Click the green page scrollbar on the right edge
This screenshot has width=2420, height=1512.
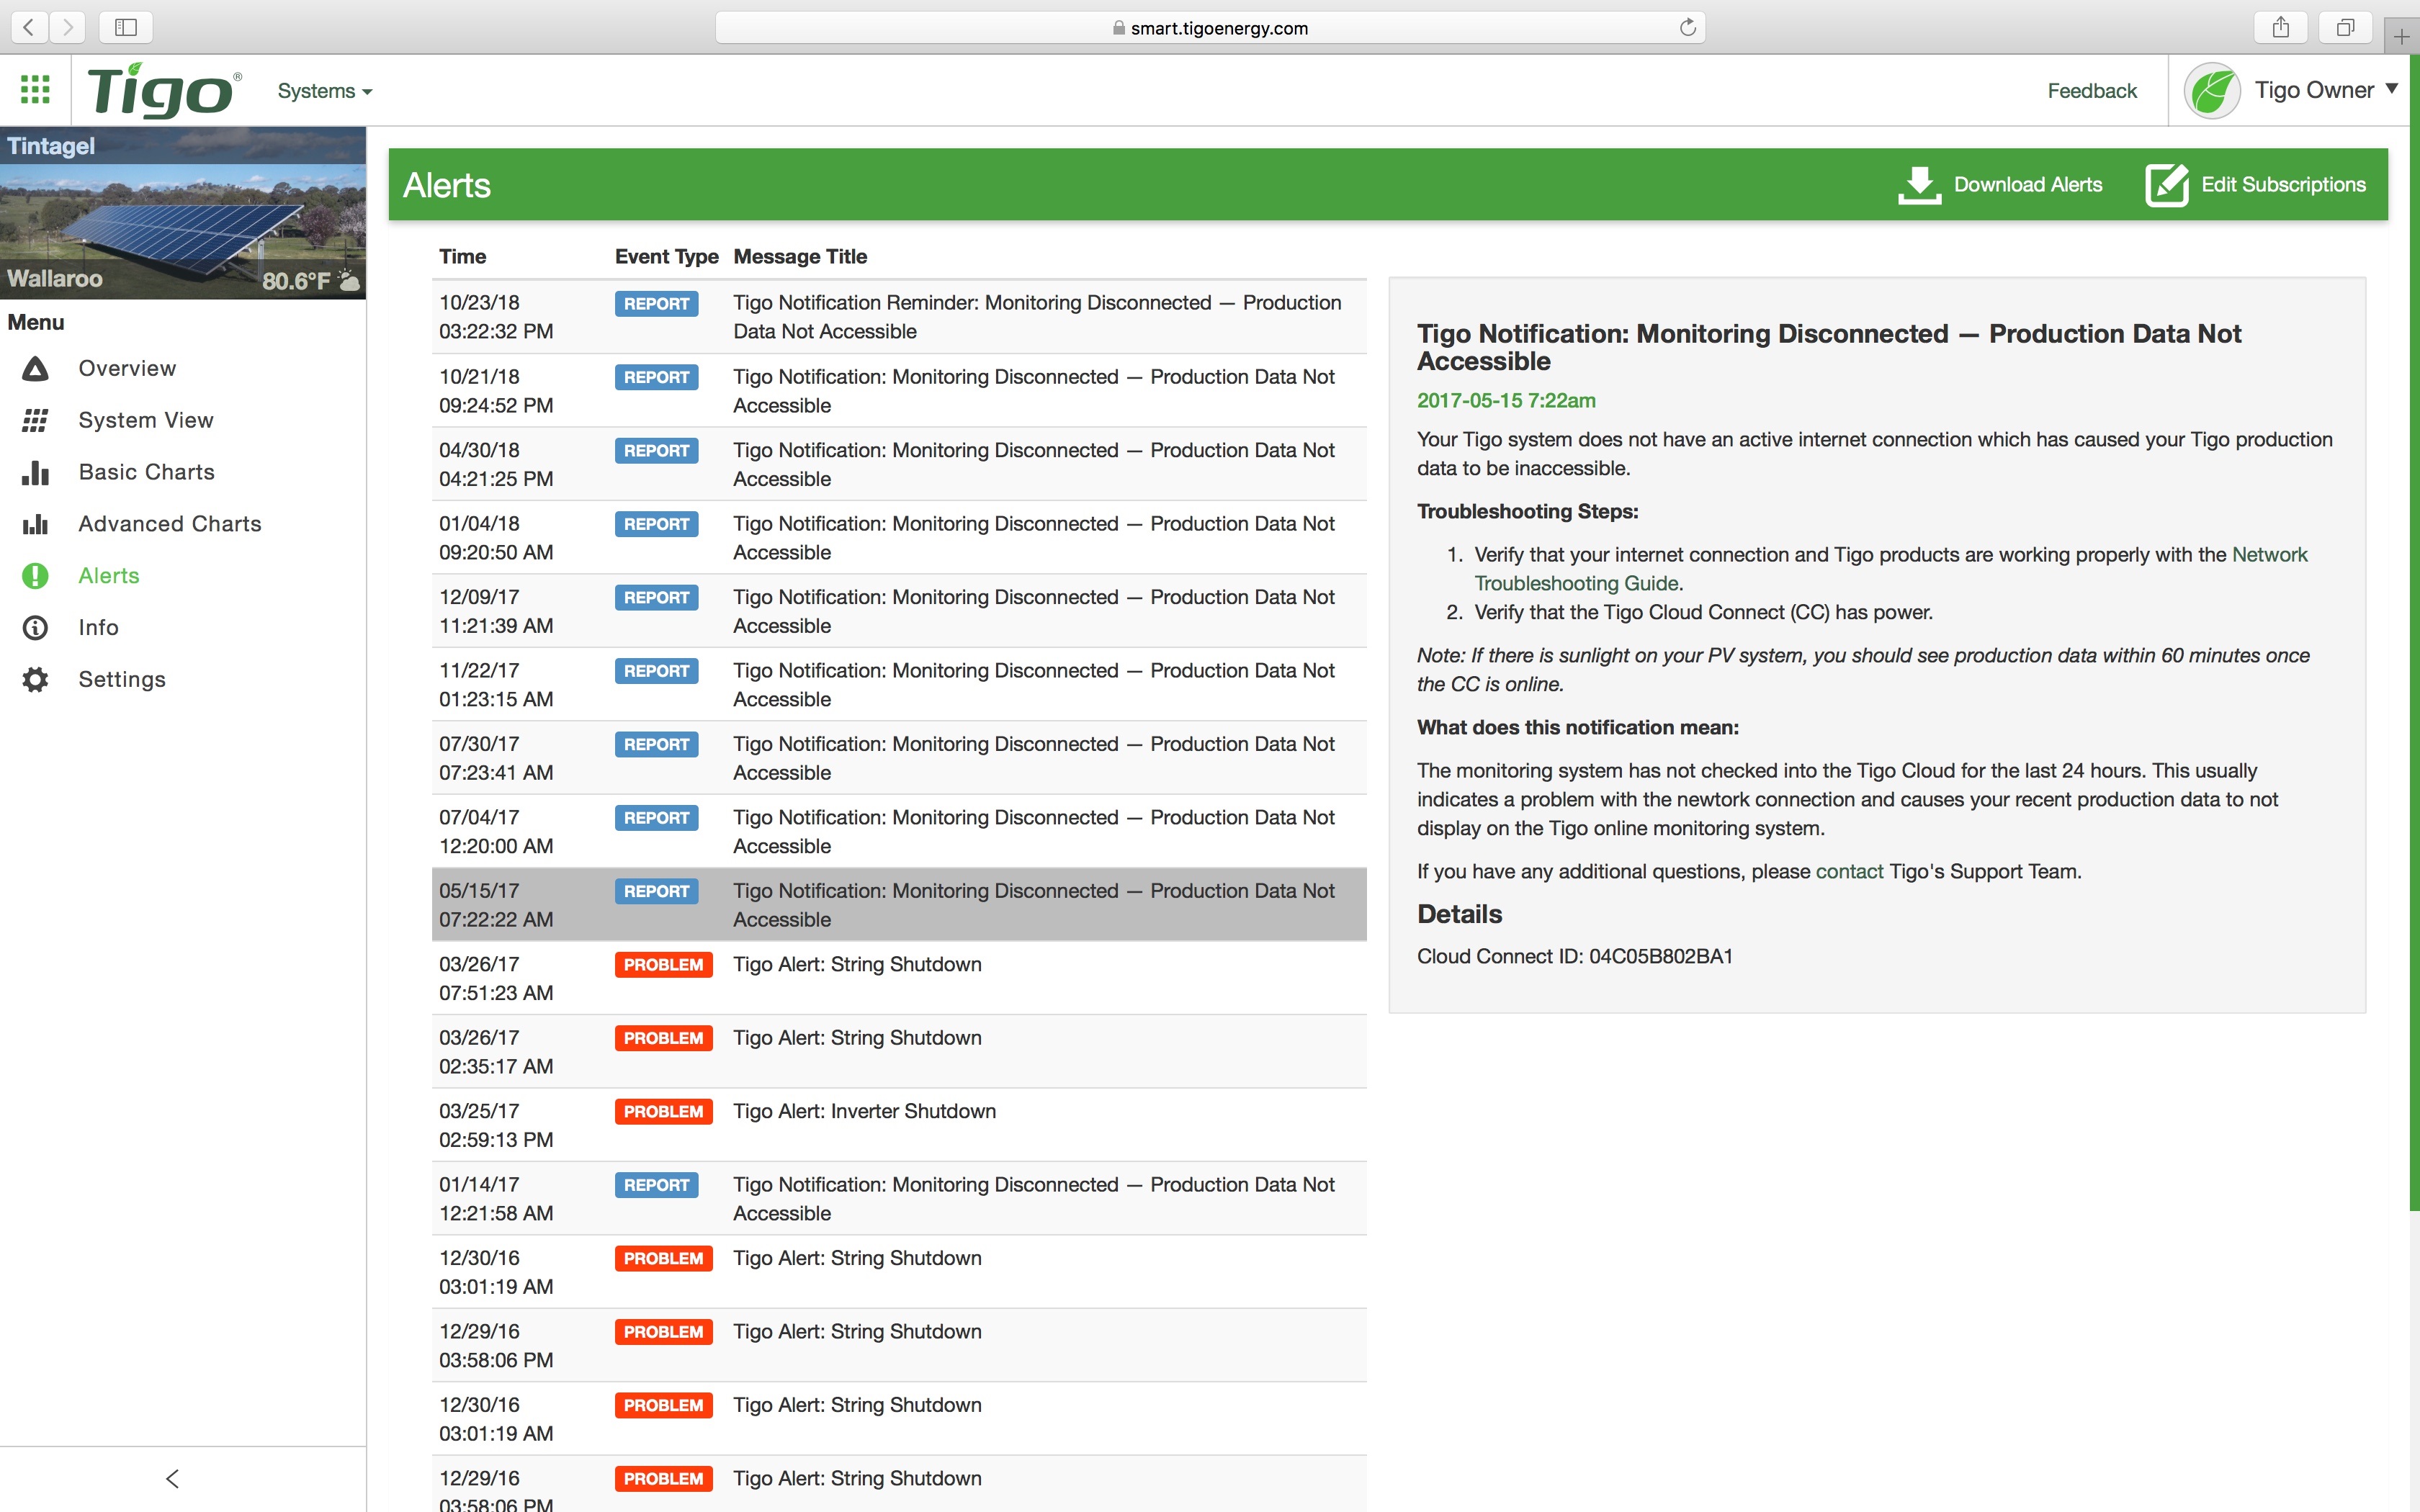tap(2414, 632)
